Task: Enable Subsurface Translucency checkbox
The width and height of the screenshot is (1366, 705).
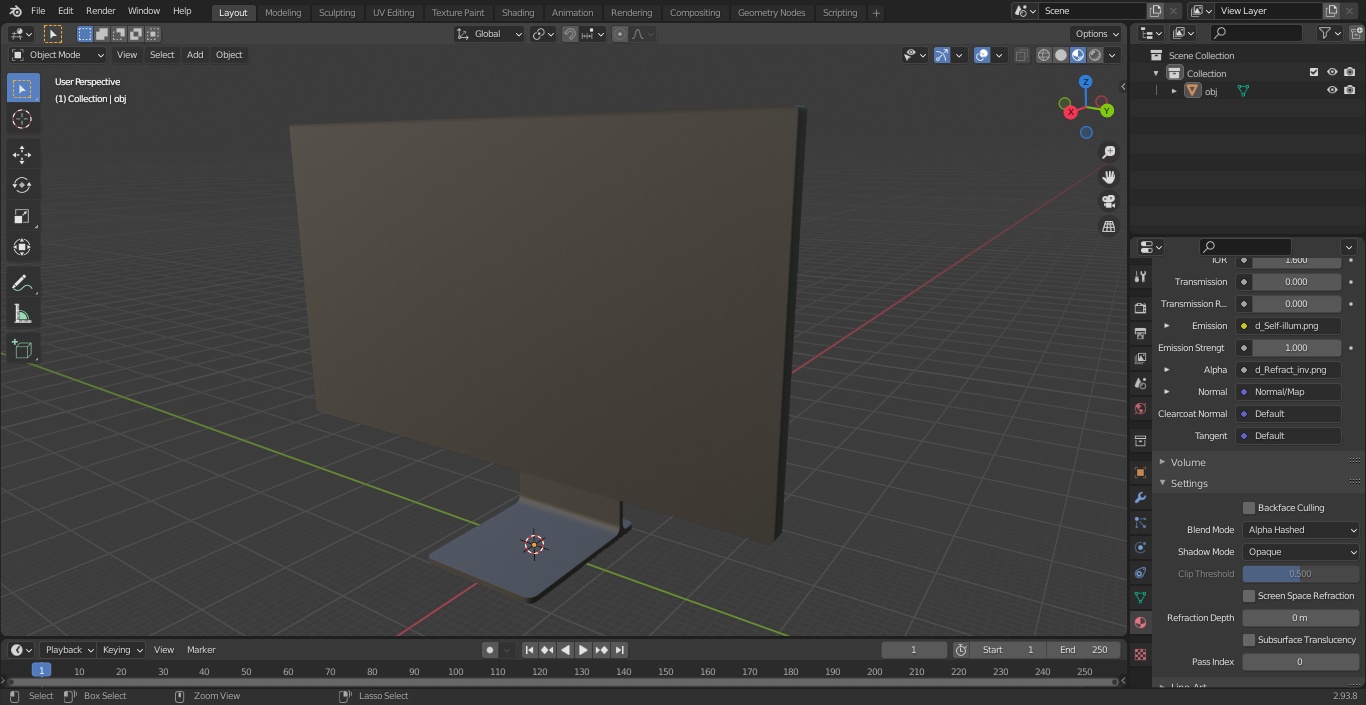Action: 1249,640
